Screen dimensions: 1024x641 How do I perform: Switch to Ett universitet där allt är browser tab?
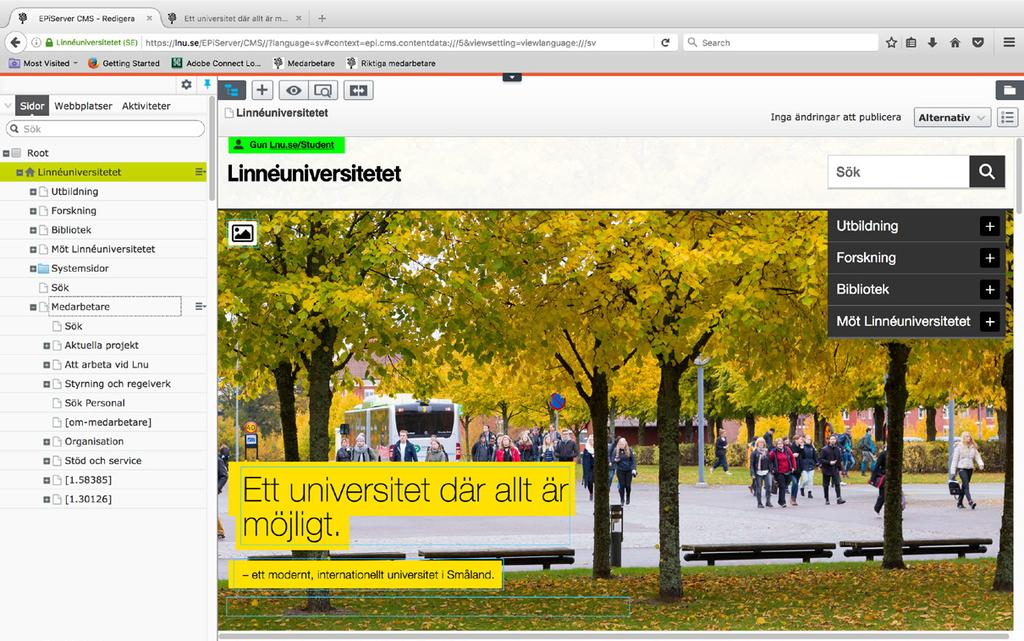coord(235,18)
